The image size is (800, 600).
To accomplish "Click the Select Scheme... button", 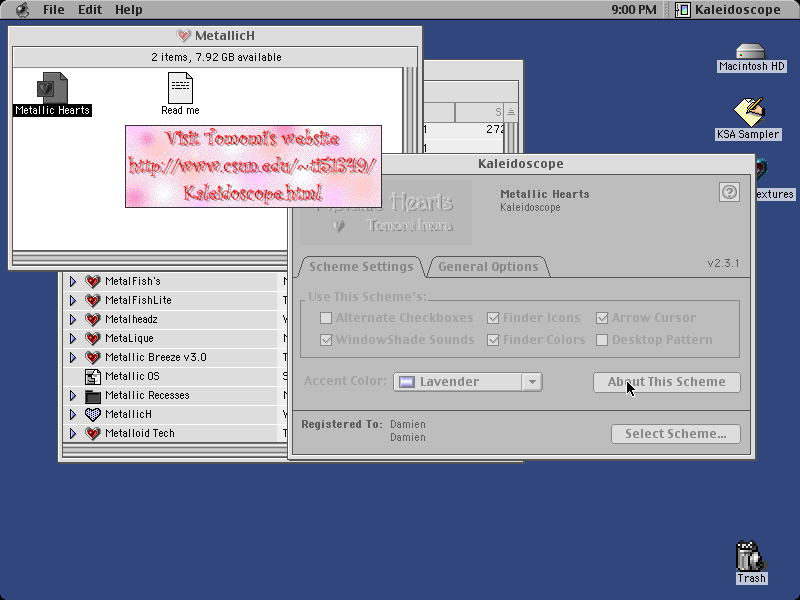I will point(676,434).
